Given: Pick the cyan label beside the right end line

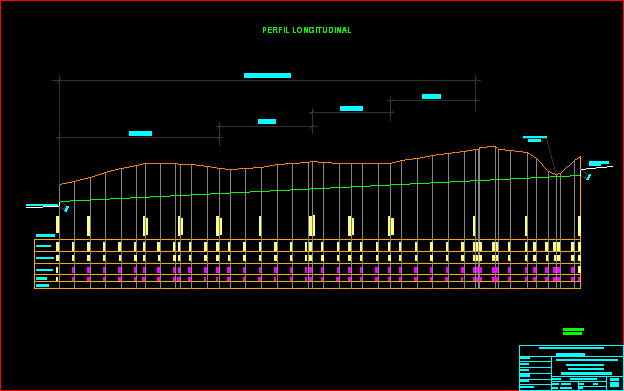Looking at the screenshot, I should click(x=599, y=163).
